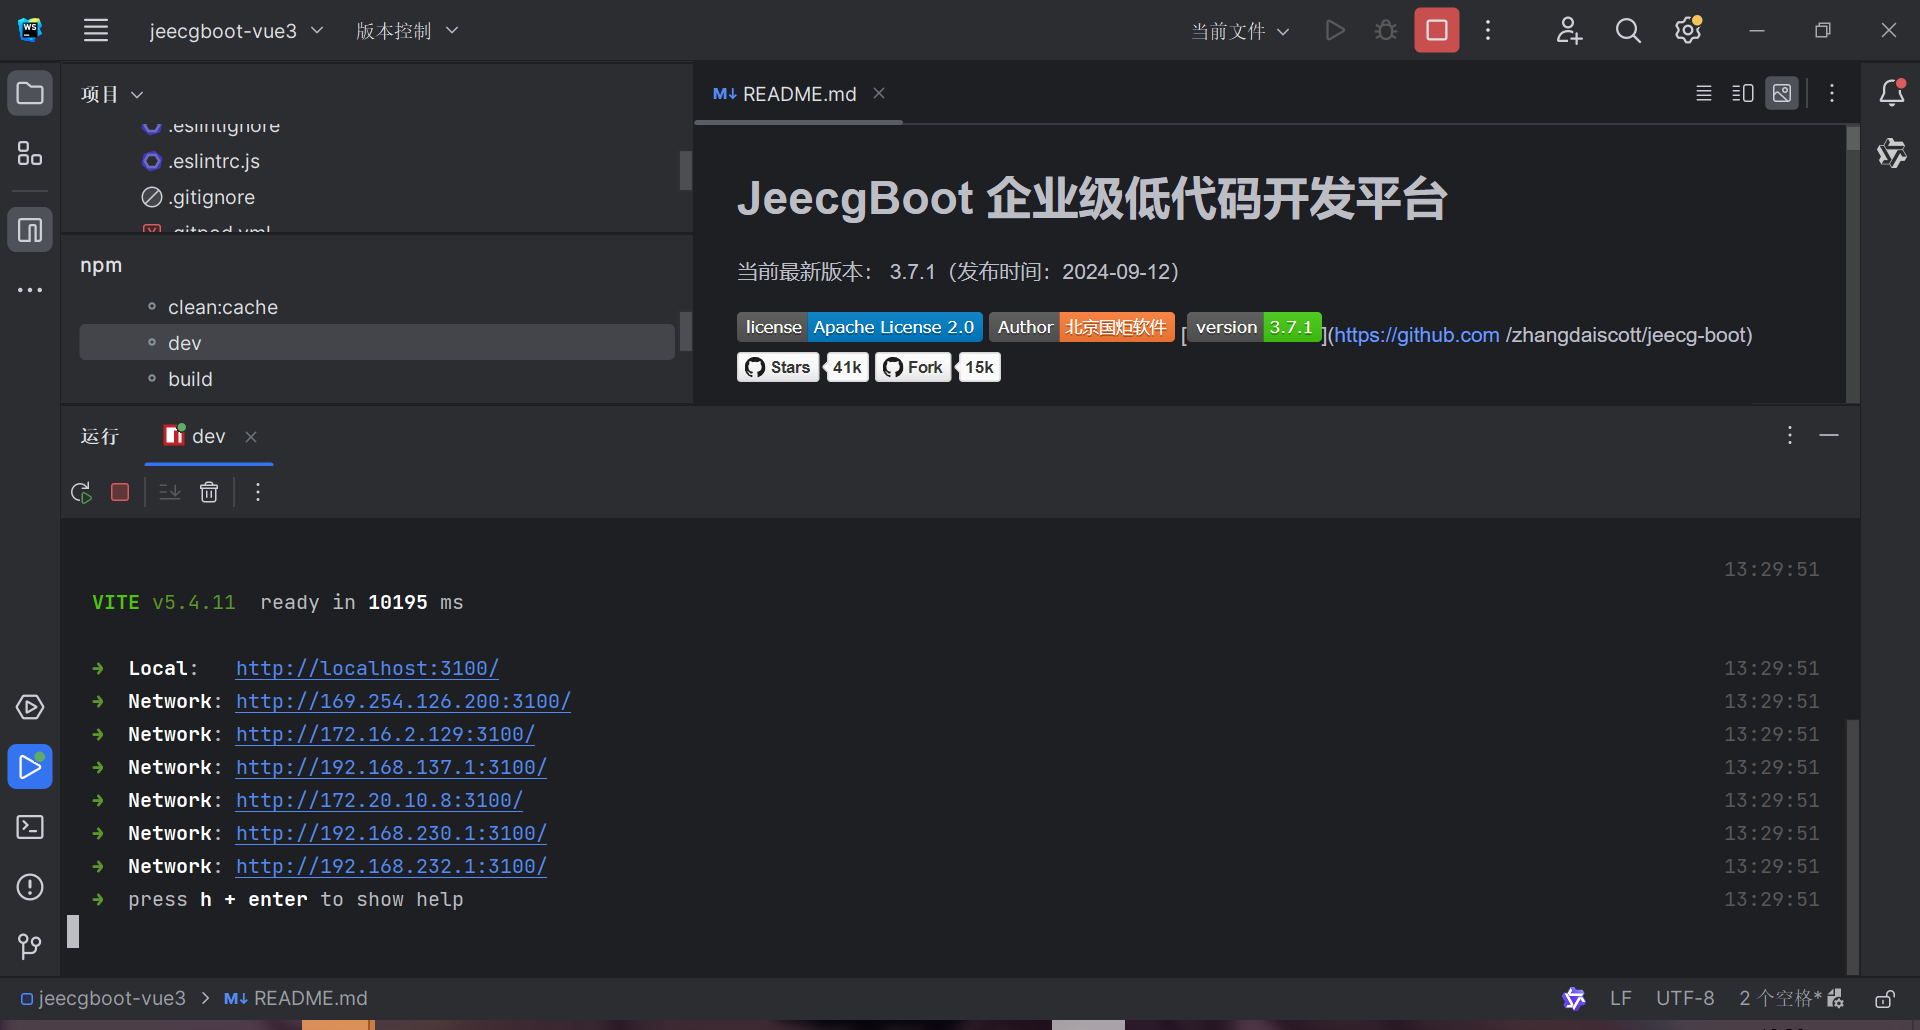Open Search Everywhere
1920x1030 pixels.
pyautogui.click(x=1628, y=30)
